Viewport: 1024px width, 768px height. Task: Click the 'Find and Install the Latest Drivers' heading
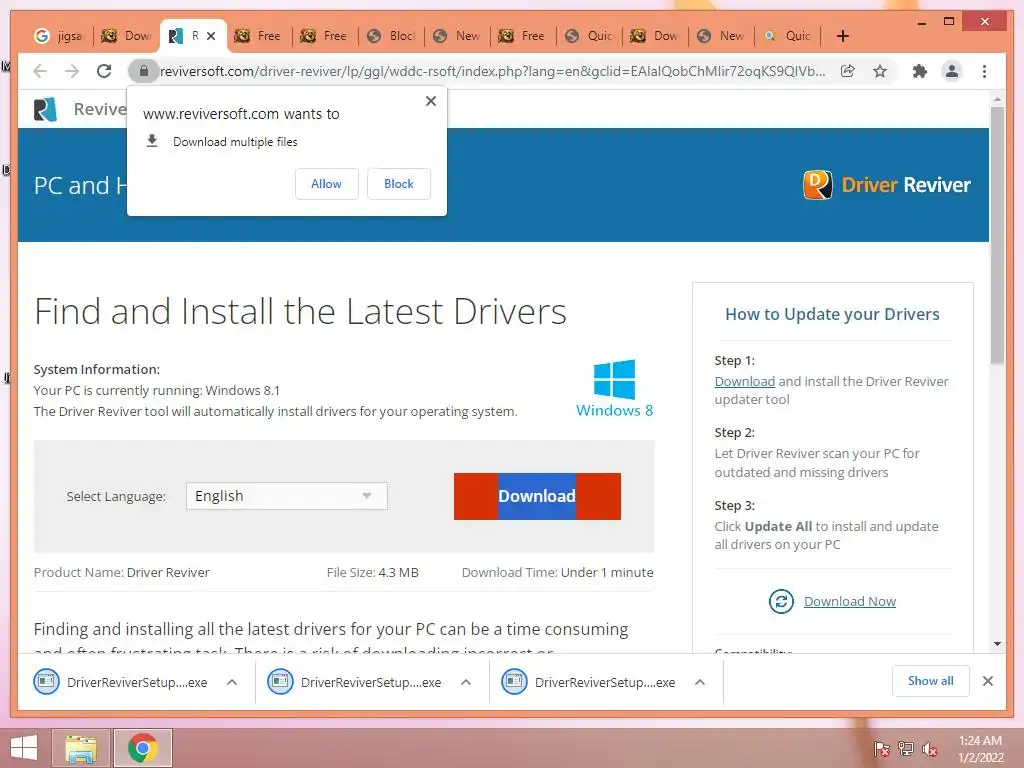[x=300, y=312]
